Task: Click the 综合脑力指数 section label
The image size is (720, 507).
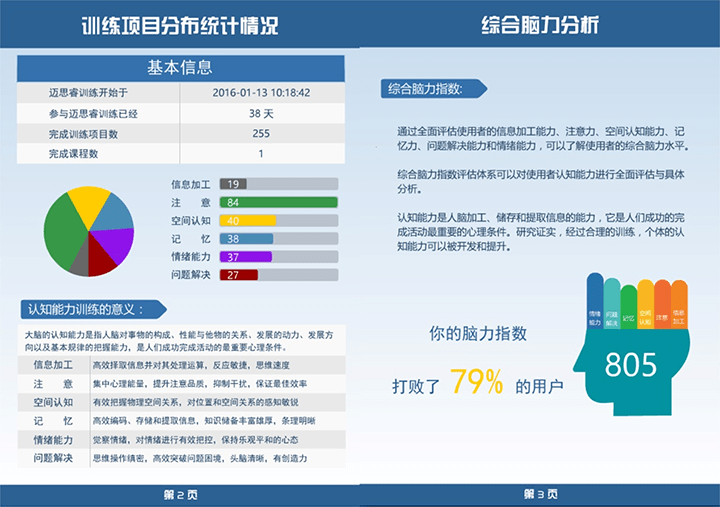Action: (433, 89)
